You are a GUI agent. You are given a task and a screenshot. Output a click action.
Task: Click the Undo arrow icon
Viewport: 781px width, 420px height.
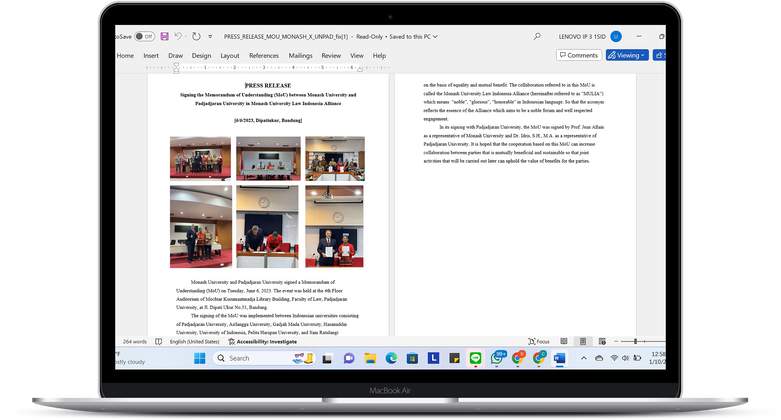[180, 36]
